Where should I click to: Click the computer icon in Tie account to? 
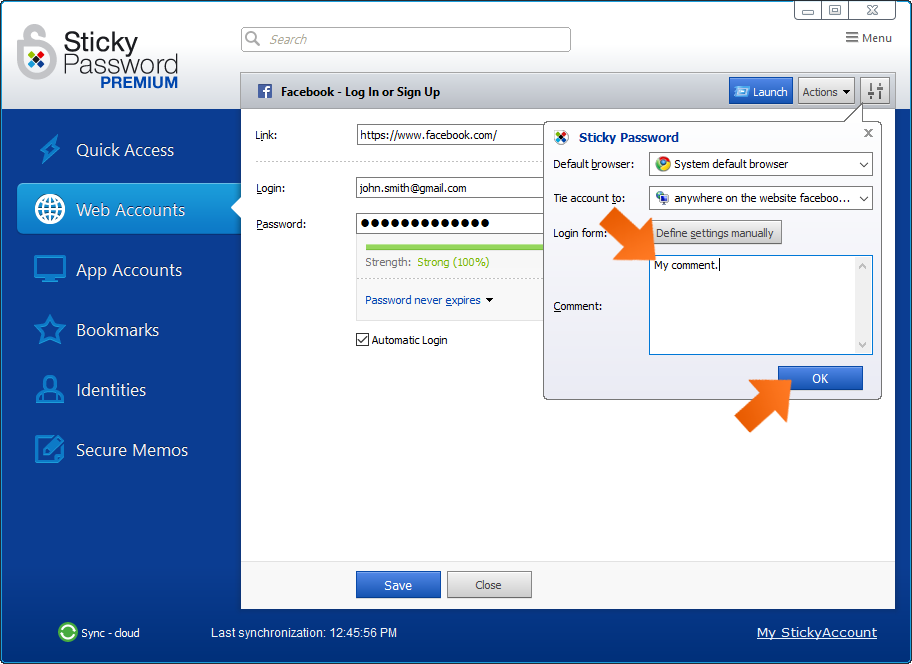tap(662, 198)
